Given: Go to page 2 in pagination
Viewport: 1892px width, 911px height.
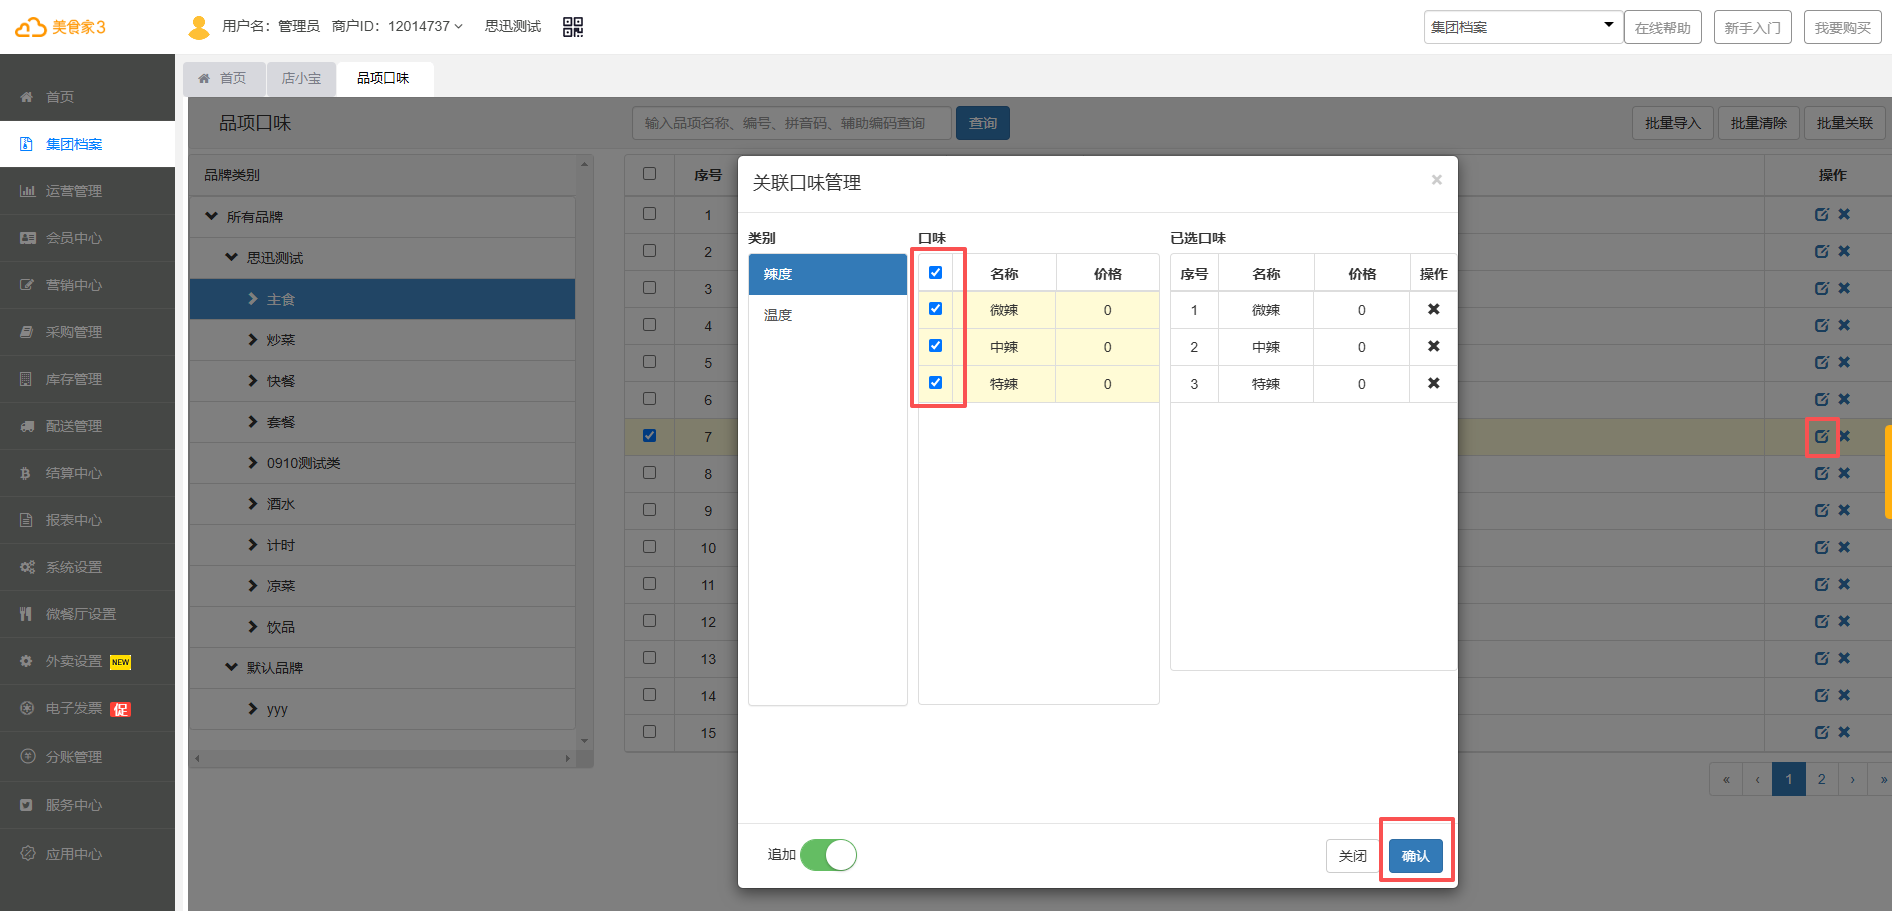Looking at the screenshot, I should (1821, 779).
